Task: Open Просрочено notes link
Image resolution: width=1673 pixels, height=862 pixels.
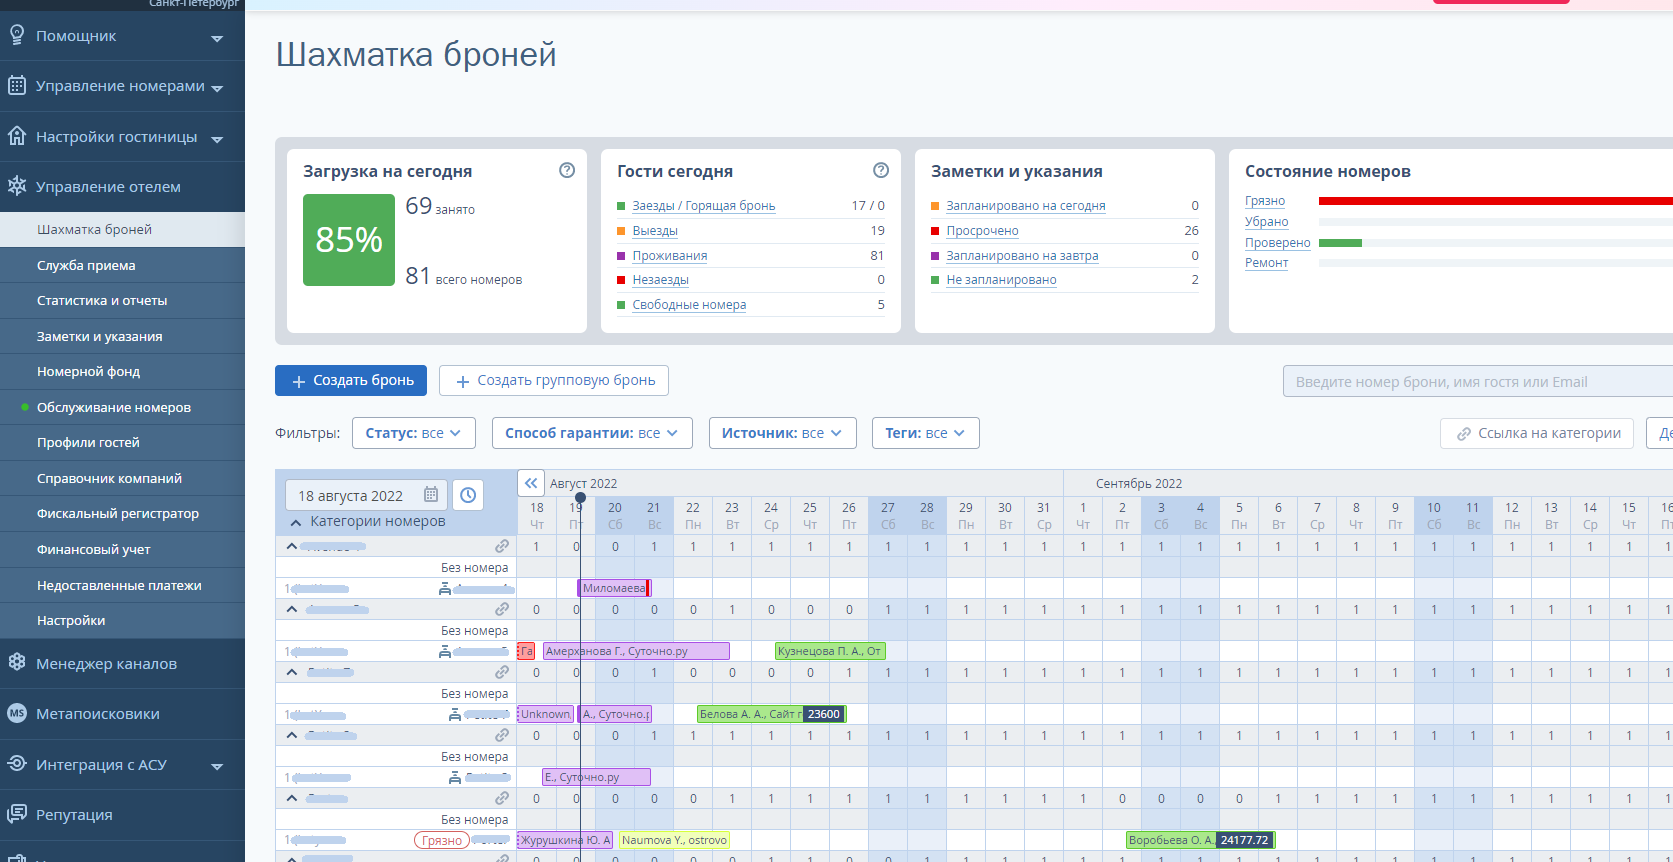Action: click(982, 230)
